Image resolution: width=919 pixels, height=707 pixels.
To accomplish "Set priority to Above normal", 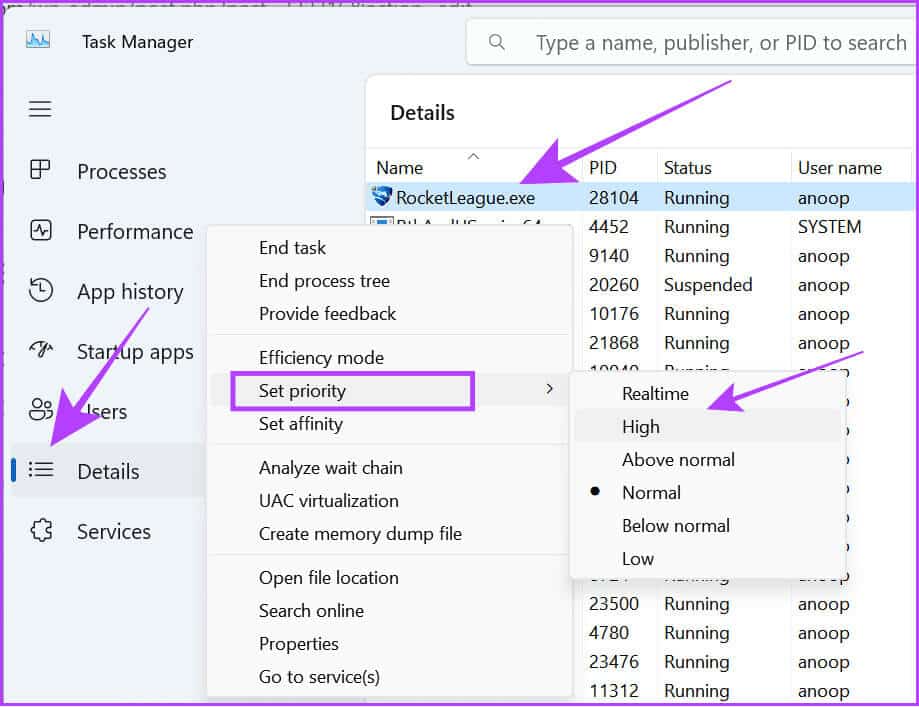I will [678, 460].
